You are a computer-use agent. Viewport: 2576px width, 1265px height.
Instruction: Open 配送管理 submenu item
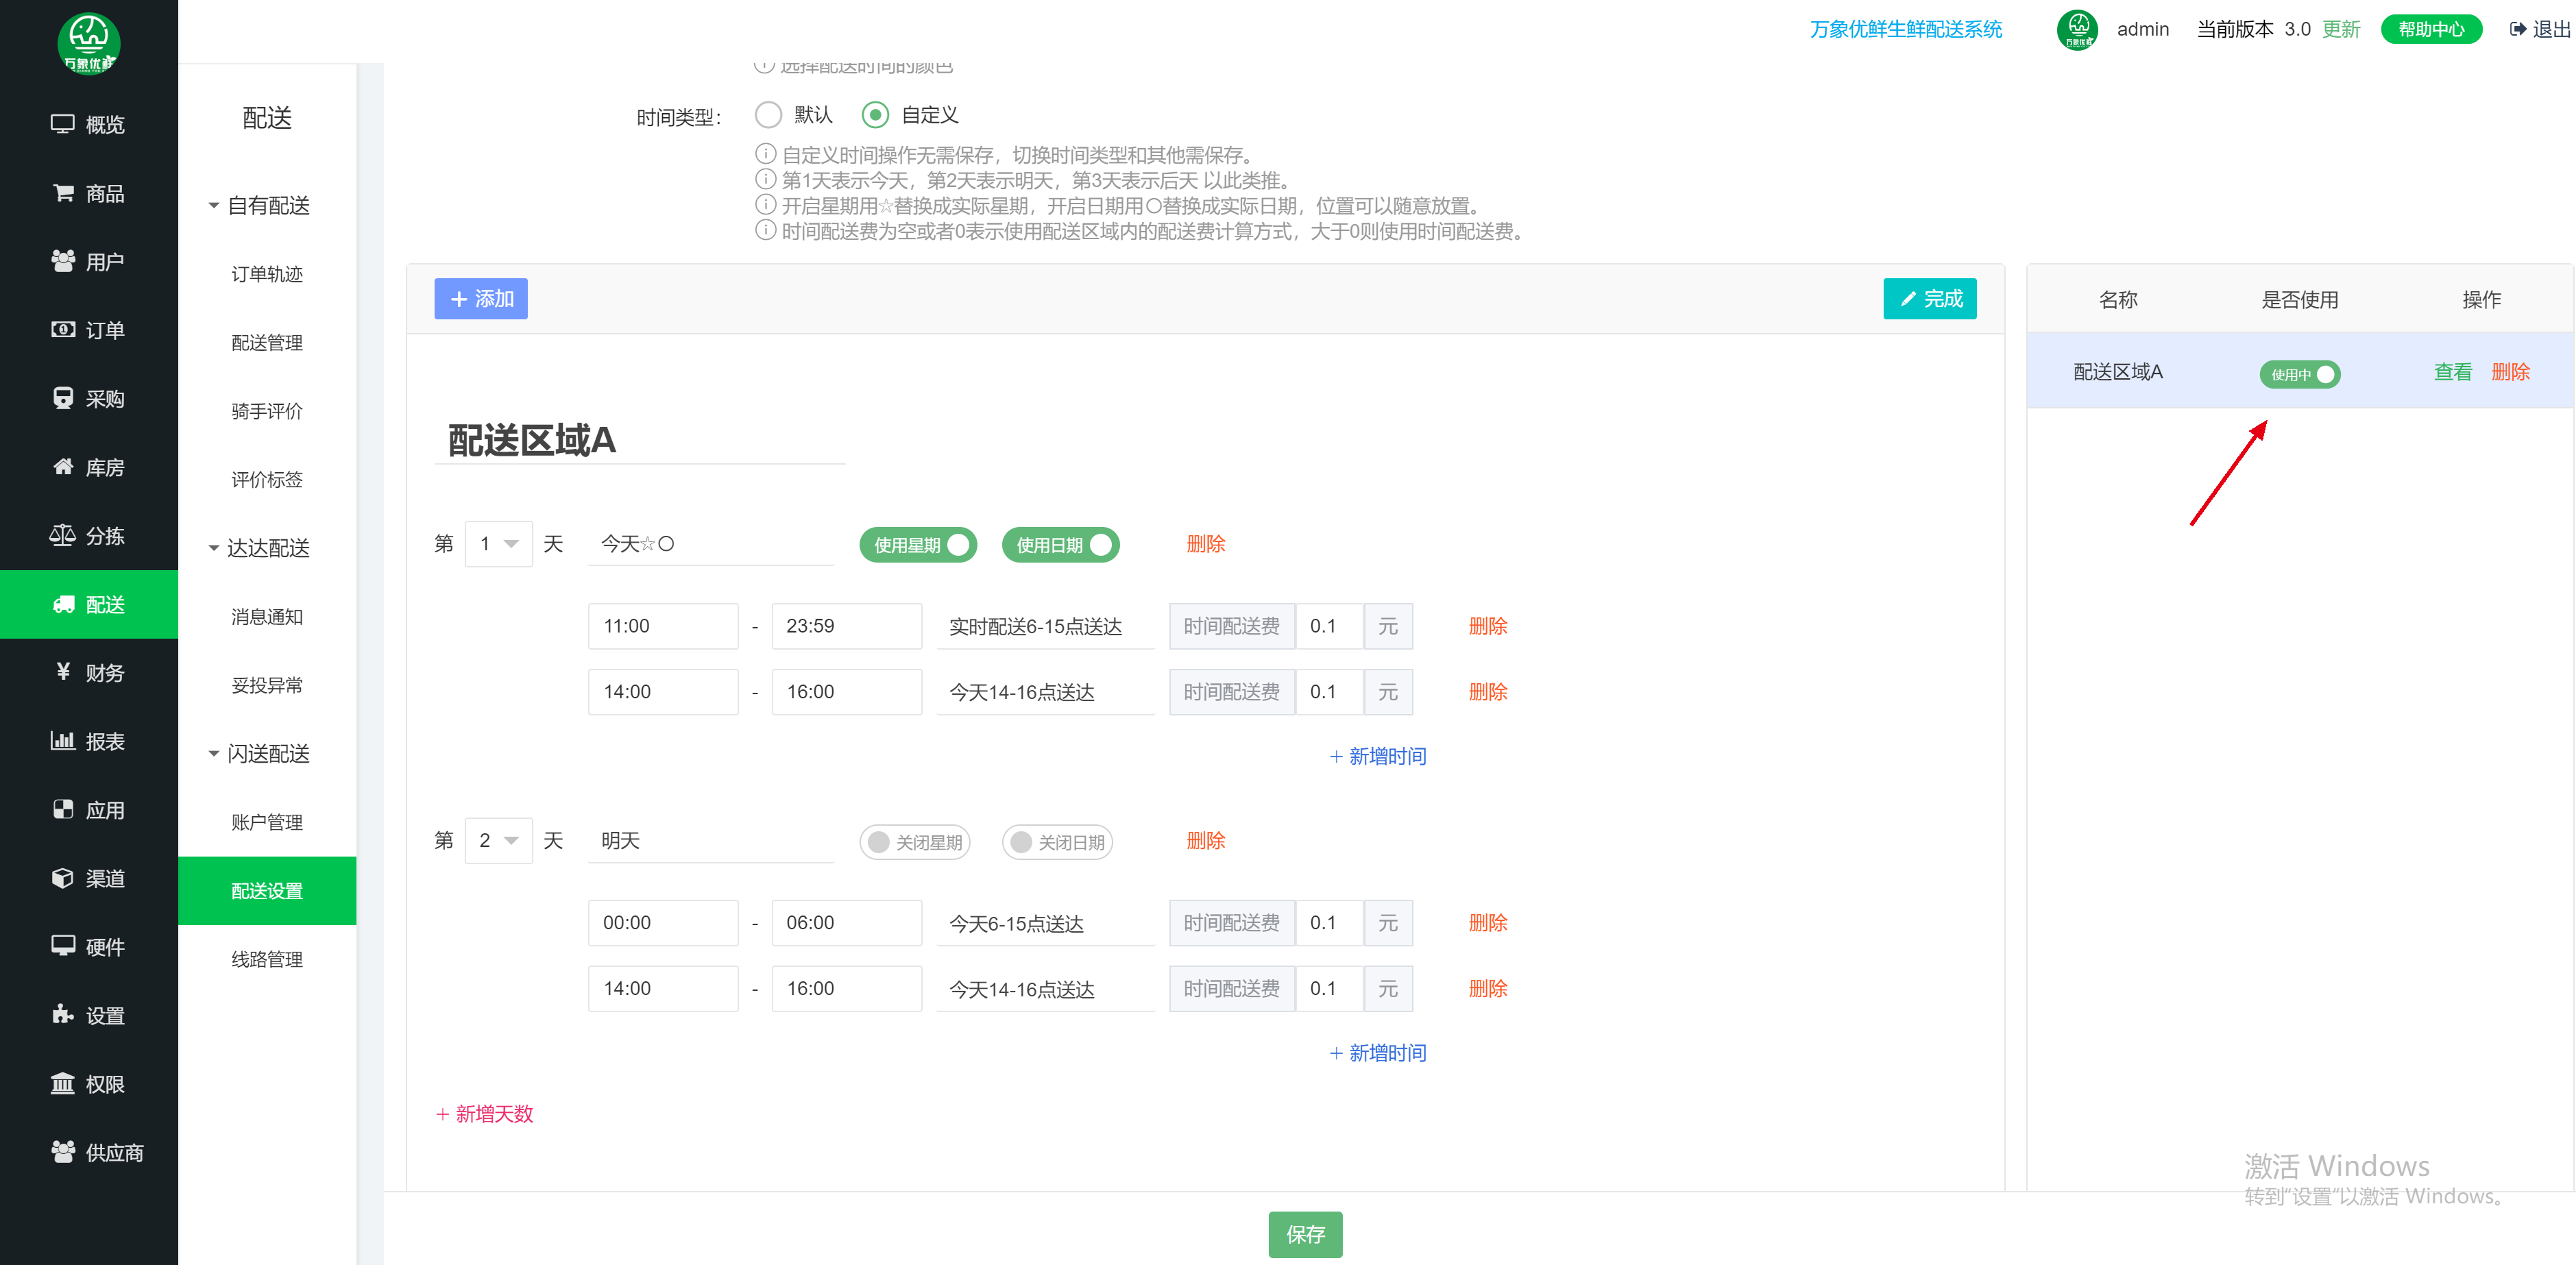[266, 343]
